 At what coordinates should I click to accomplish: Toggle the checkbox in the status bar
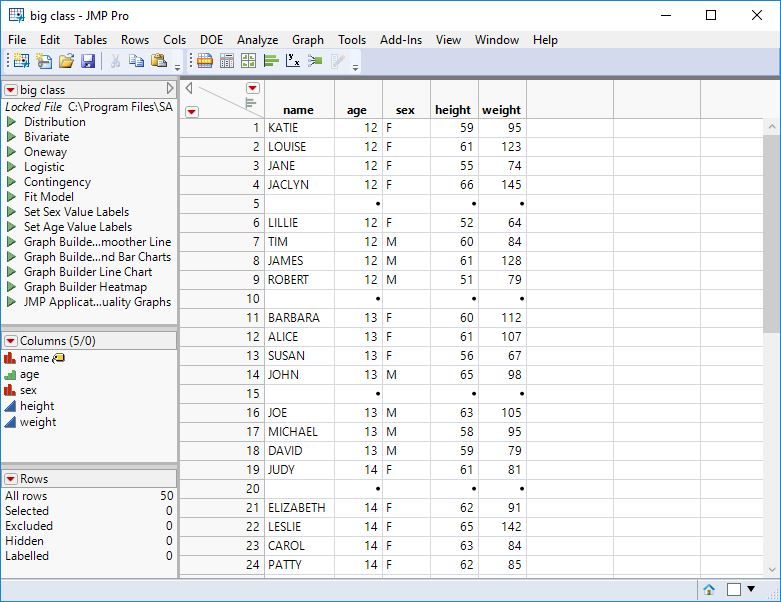pos(735,589)
